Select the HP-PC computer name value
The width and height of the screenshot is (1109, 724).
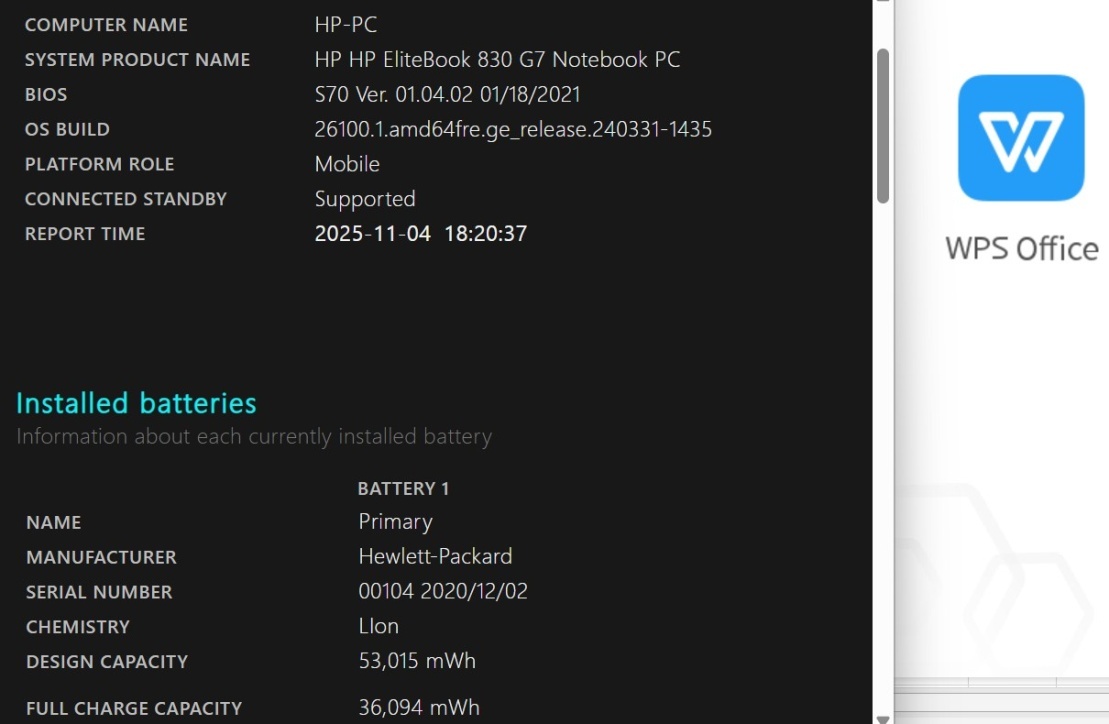click(x=345, y=25)
